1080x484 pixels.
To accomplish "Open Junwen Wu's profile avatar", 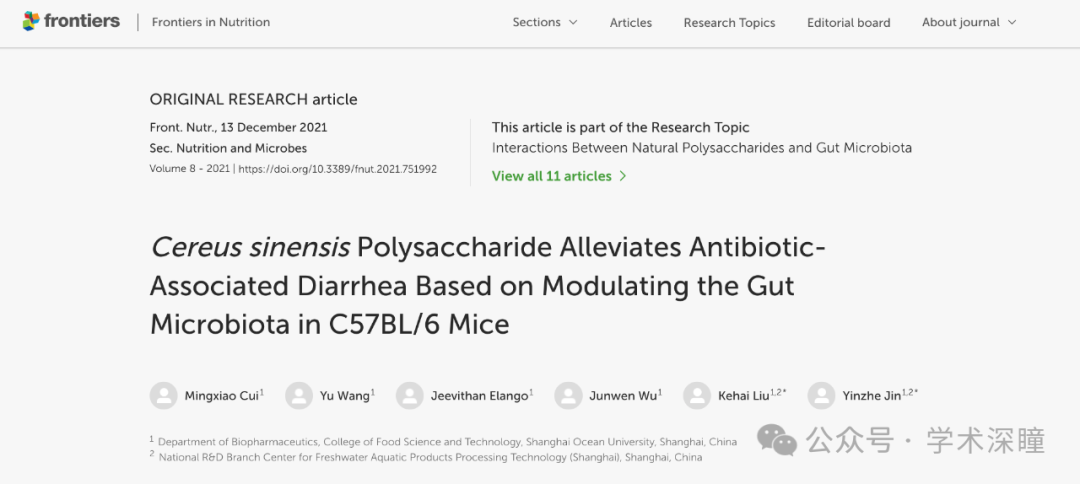I will click(x=568, y=396).
